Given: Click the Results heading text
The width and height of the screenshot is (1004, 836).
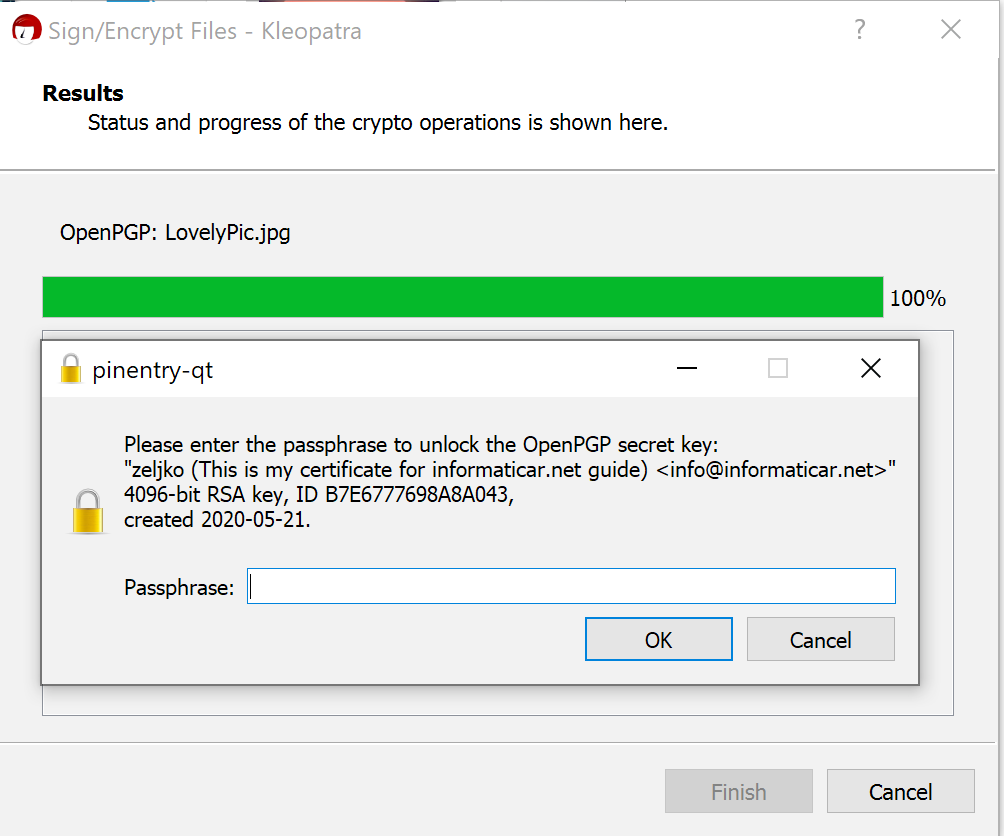Looking at the screenshot, I should click(x=83, y=93).
